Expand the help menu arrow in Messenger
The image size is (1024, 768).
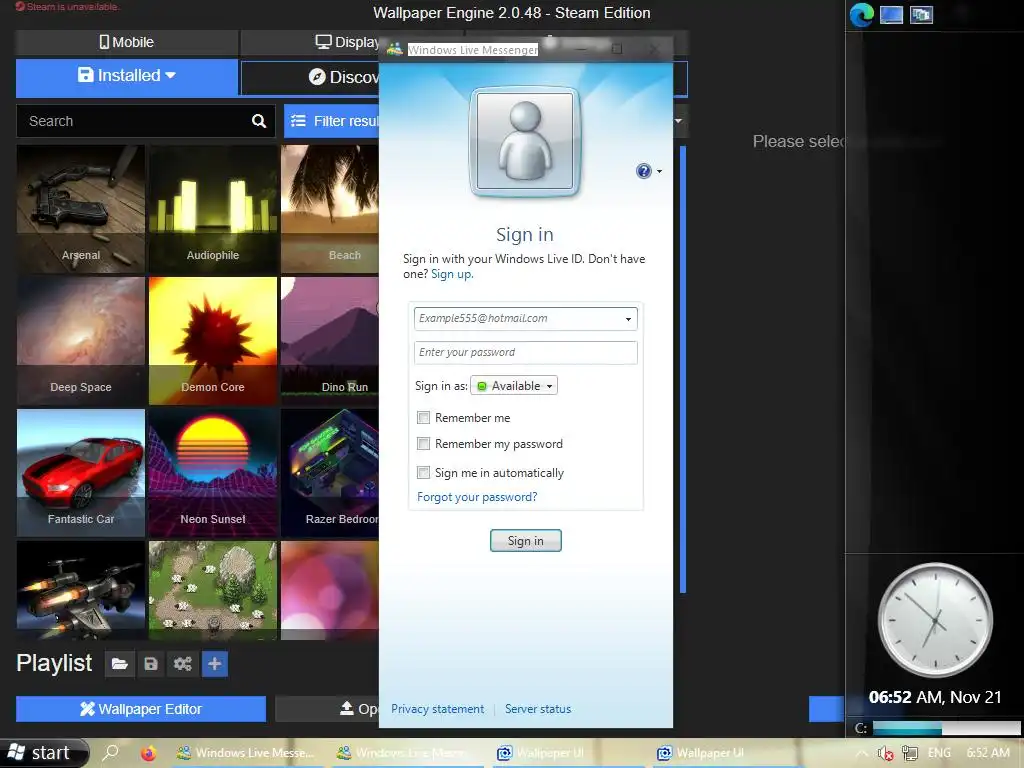click(x=659, y=171)
